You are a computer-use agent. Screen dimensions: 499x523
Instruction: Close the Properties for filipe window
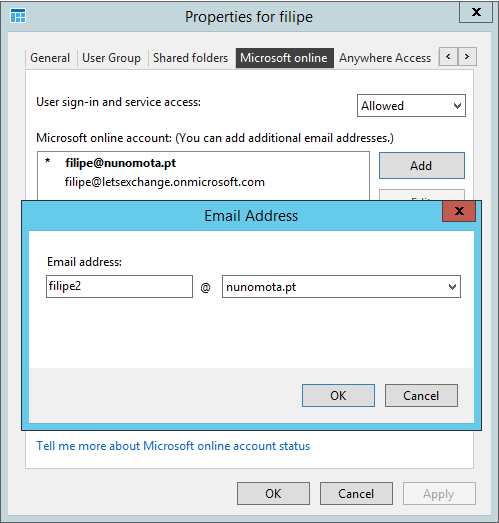pyautogui.click(x=476, y=12)
